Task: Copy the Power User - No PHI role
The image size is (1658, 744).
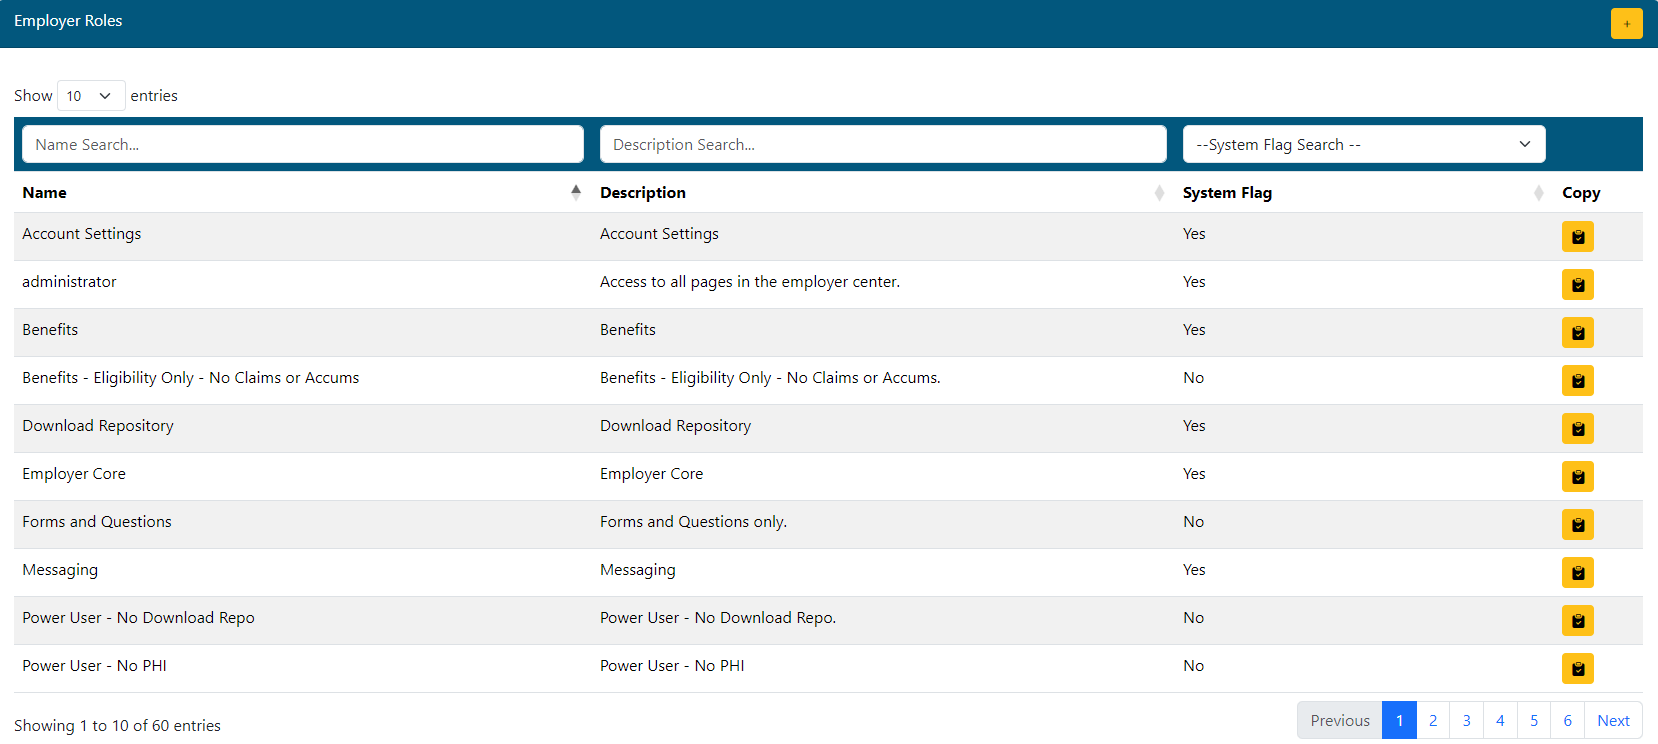Action: coord(1577,669)
